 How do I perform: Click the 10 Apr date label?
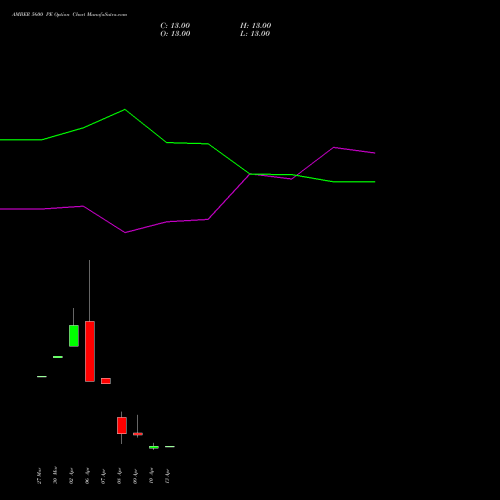tap(151, 476)
